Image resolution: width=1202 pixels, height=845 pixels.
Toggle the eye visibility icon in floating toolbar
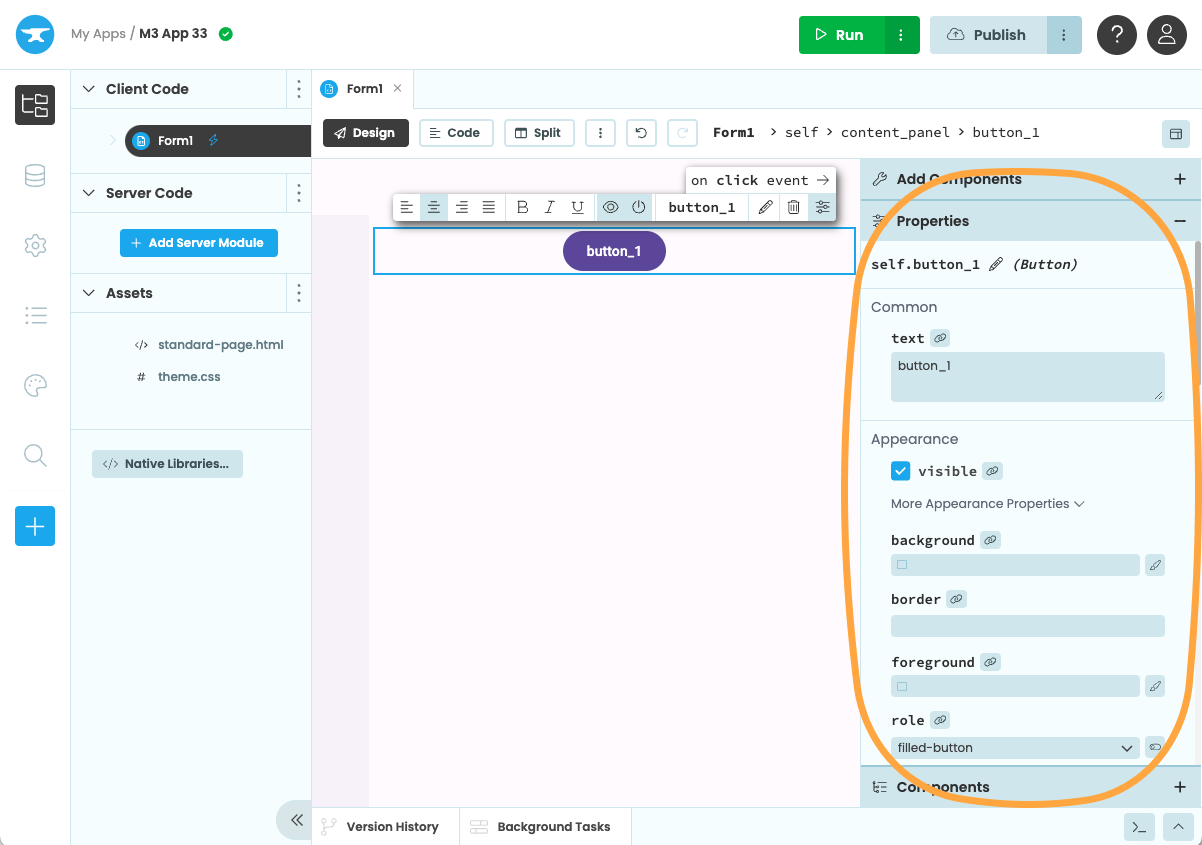click(610, 207)
